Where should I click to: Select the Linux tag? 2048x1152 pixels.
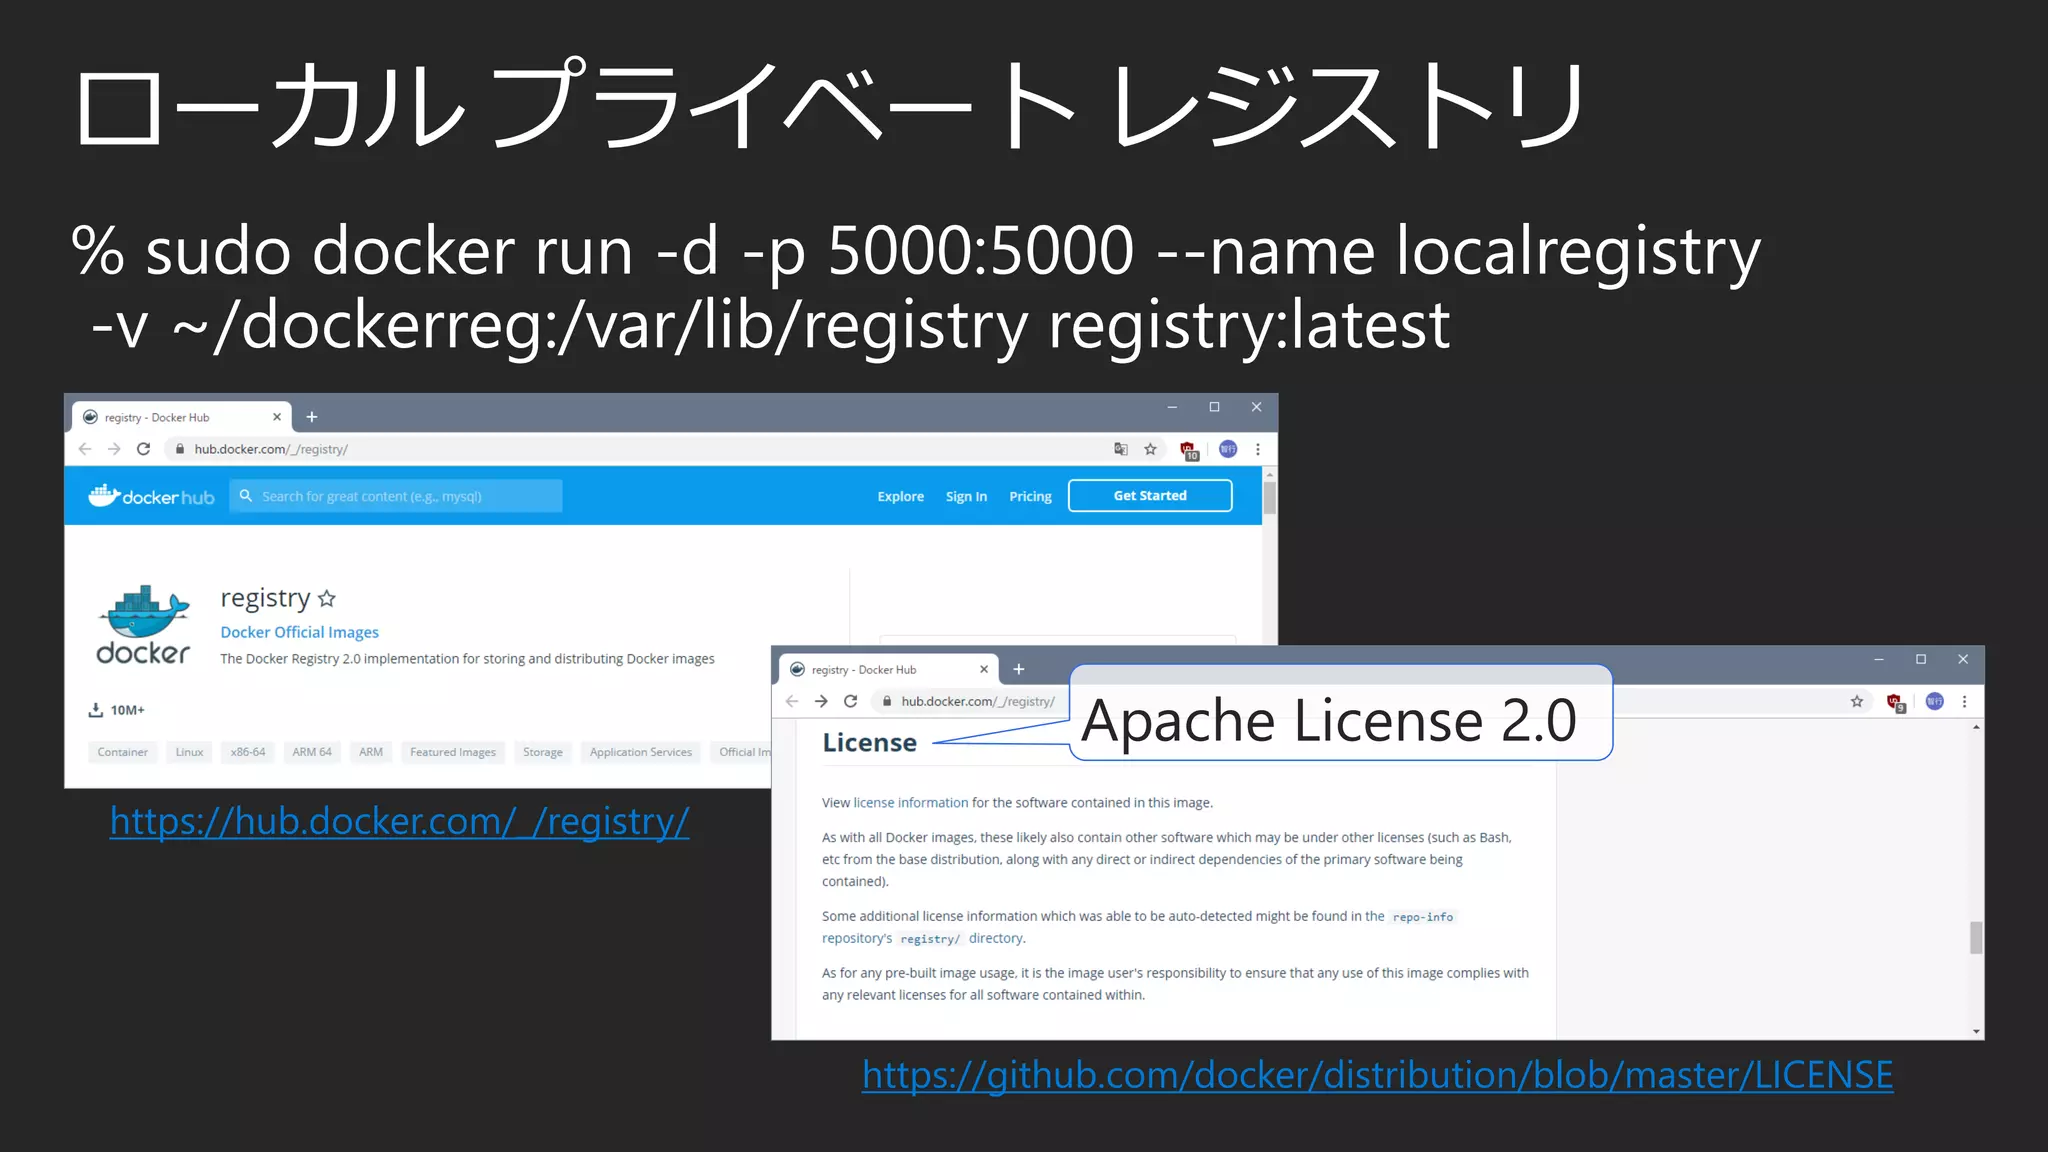(x=189, y=752)
